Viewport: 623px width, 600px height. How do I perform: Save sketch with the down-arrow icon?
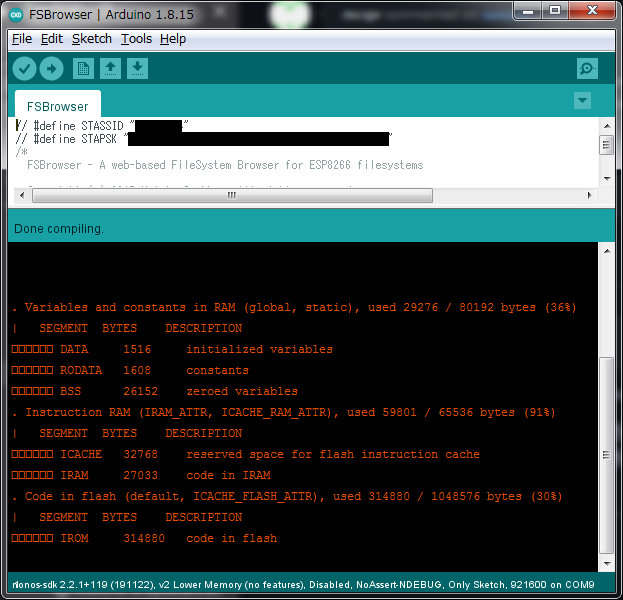(x=137, y=69)
